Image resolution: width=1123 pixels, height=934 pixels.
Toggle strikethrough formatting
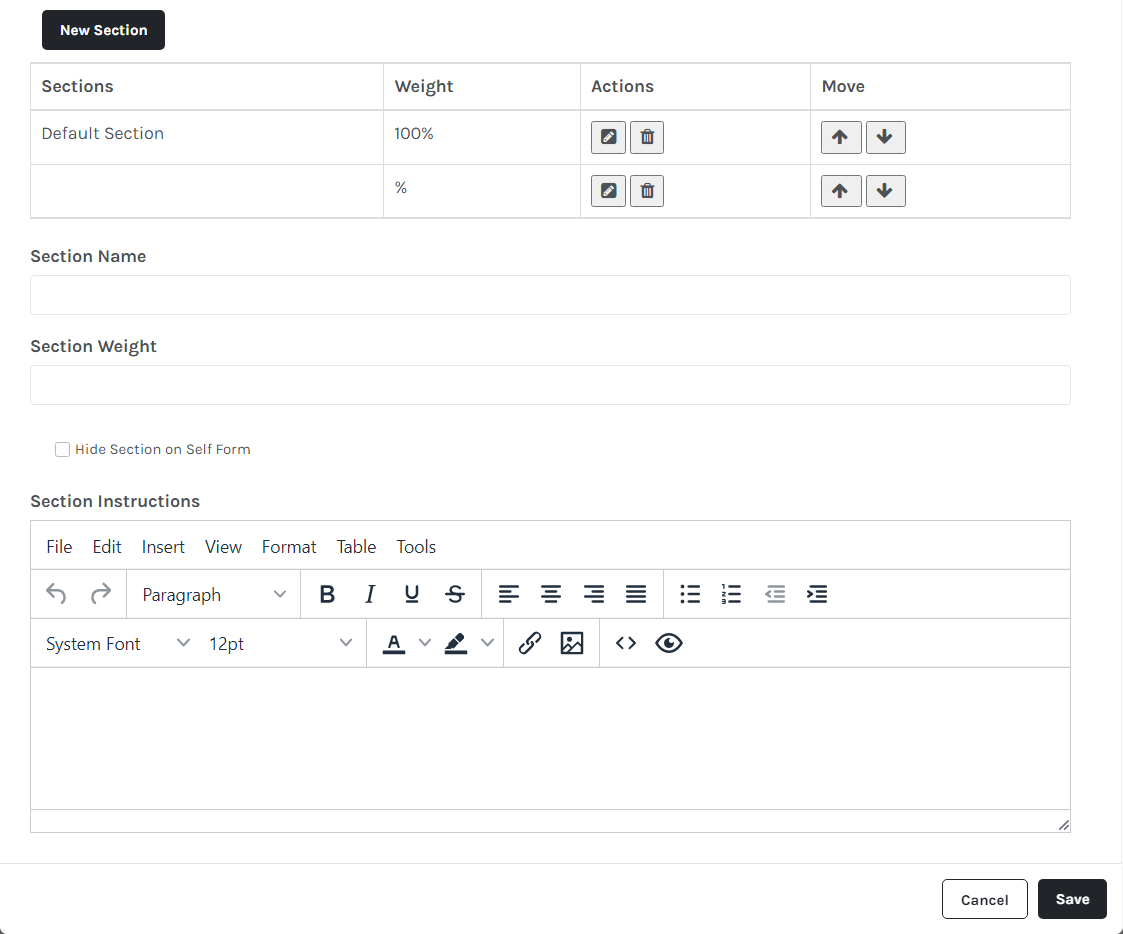pyautogui.click(x=455, y=594)
